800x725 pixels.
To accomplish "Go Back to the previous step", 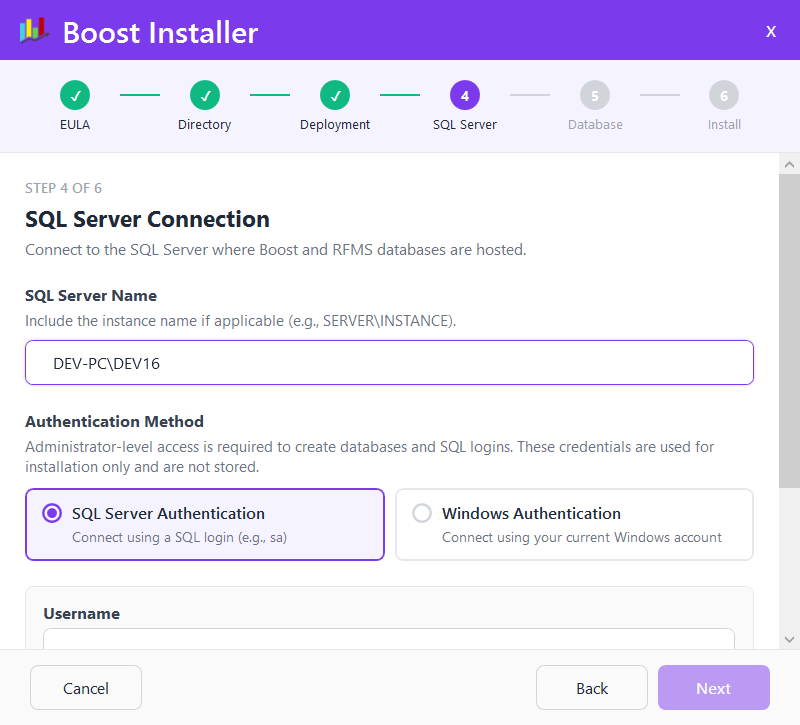I will click(x=592, y=688).
